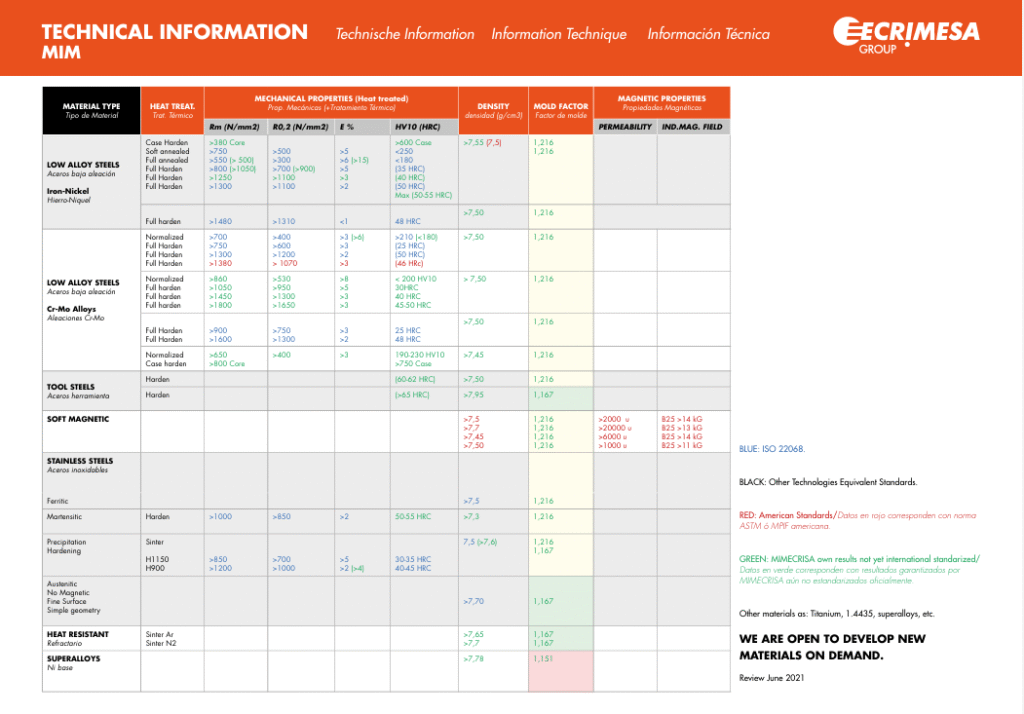Click the 'HEAT TREAT.' column header
This screenshot has height=714, width=1024.
coord(172,110)
